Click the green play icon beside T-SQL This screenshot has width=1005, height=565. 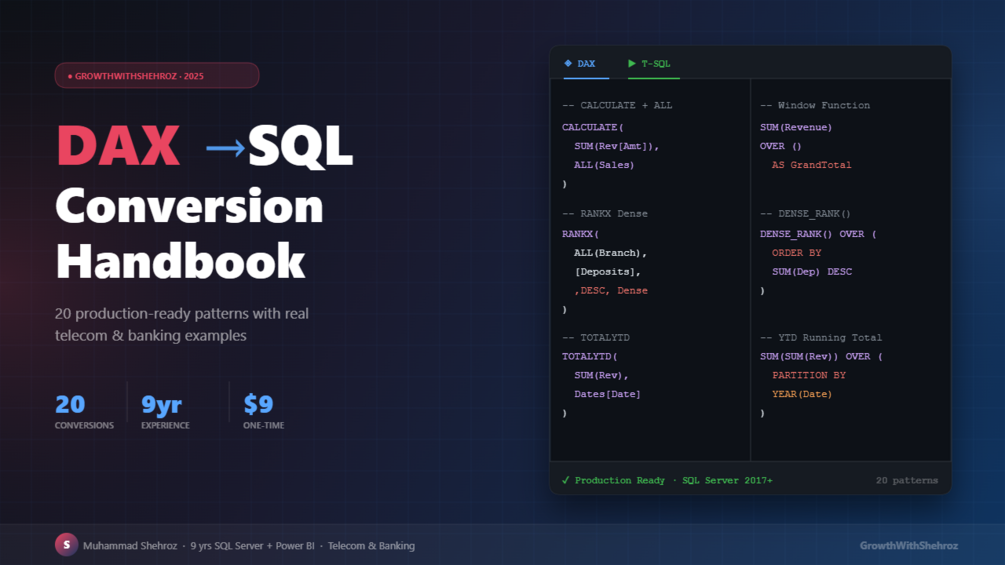[x=632, y=63]
